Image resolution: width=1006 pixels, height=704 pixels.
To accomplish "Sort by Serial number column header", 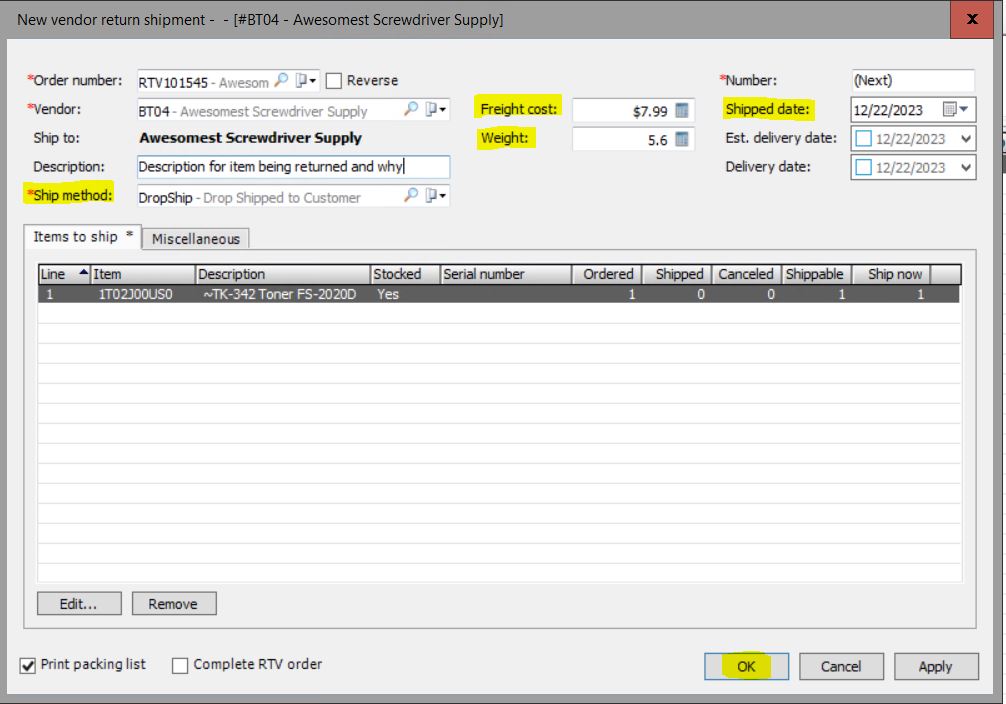I will pyautogui.click(x=506, y=274).
